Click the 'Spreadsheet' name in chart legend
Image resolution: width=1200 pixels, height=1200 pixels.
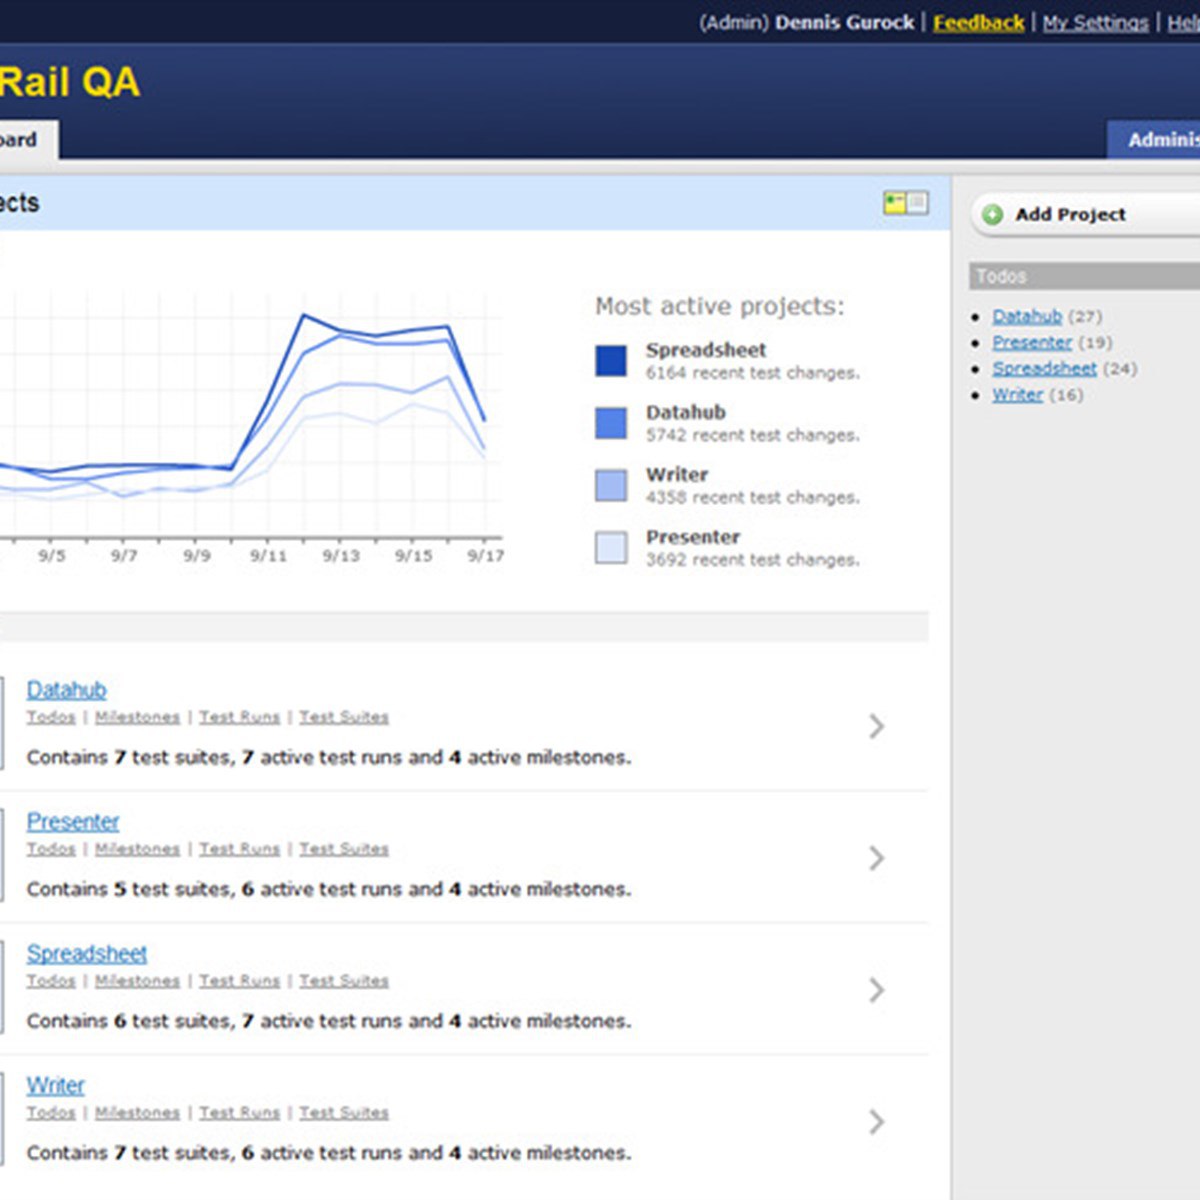coord(706,350)
